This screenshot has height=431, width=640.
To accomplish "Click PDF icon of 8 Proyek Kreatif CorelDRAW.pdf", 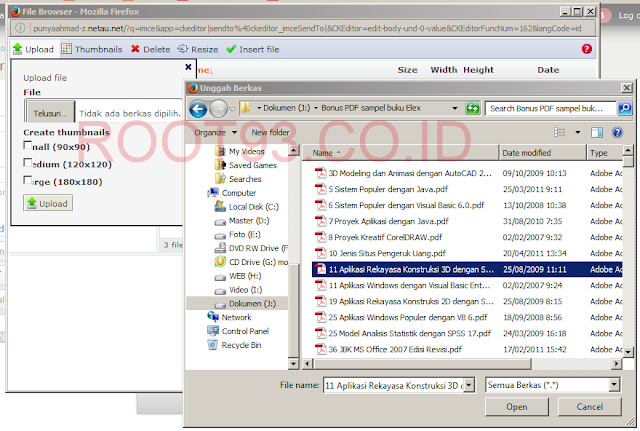I will [321, 237].
